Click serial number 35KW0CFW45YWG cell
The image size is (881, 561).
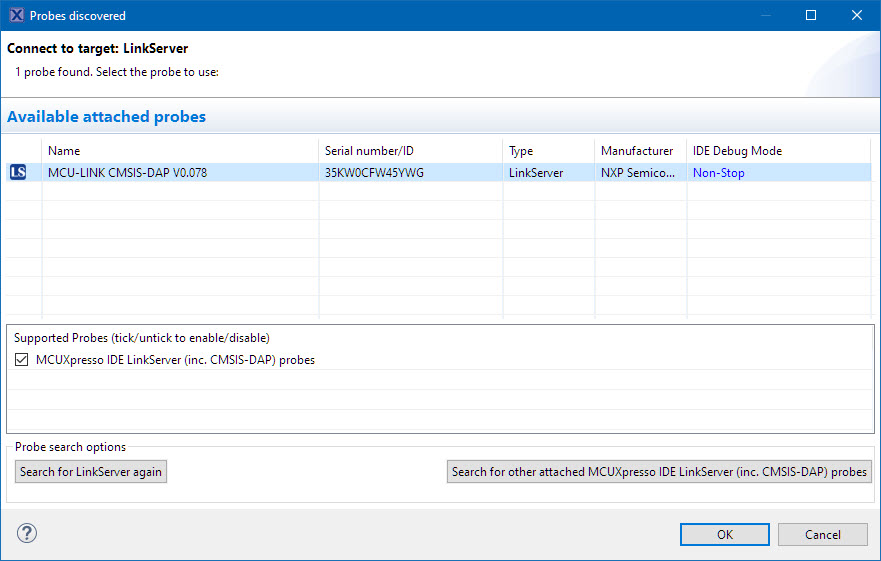[x=374, y=173]
